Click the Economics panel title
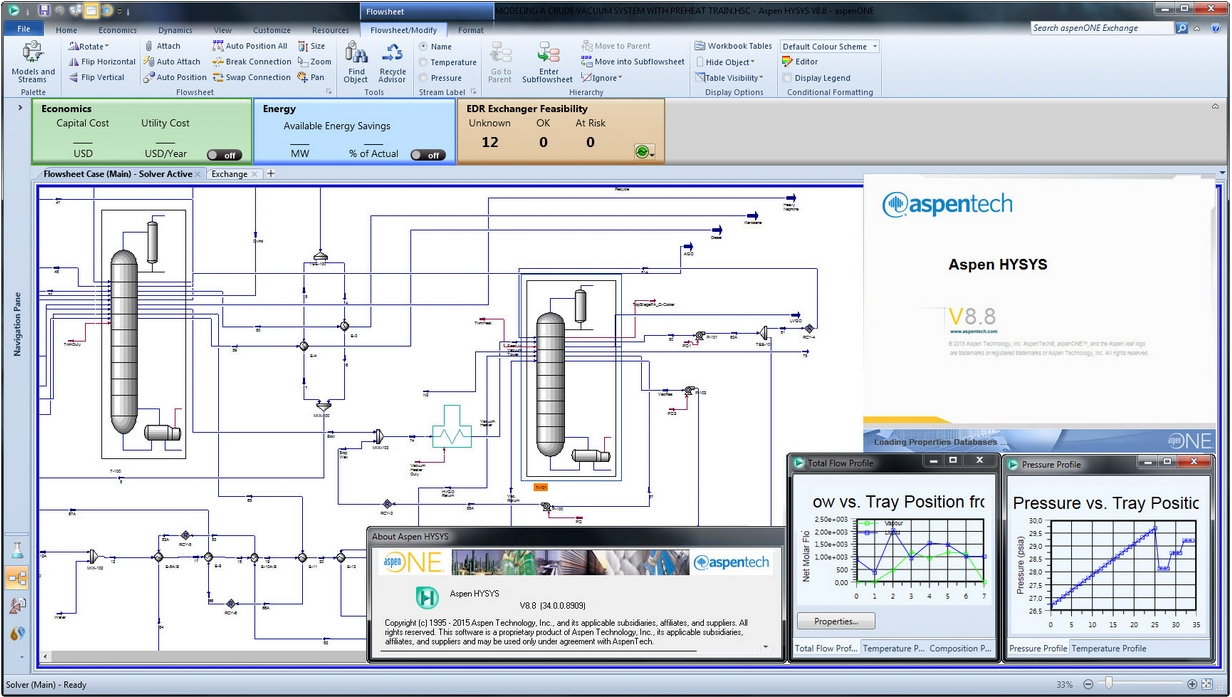The height and width of the screenshot is (697, 1232). tap(66, 109)
